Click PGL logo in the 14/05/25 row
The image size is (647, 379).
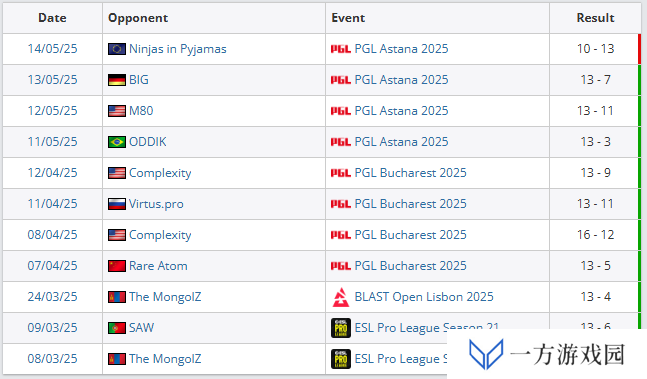point(341,49)
